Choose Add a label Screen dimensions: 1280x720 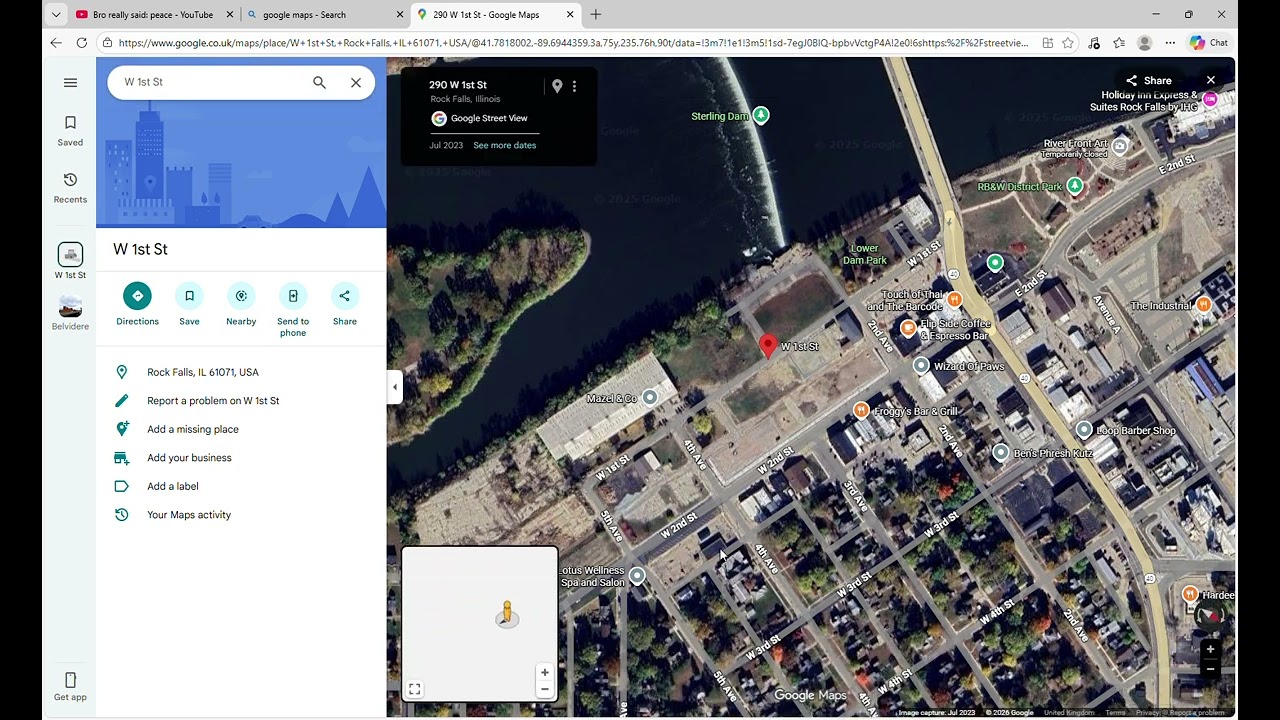pyautogui.click(x=241, y=486)
